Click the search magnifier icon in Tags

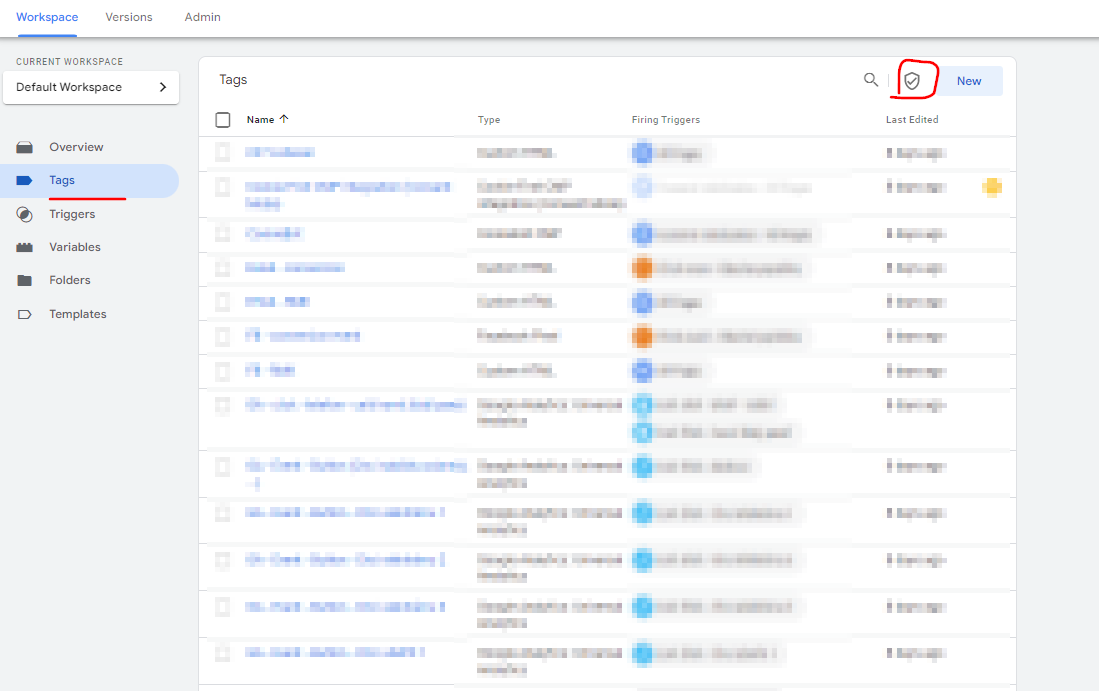[x=871, y=80]
